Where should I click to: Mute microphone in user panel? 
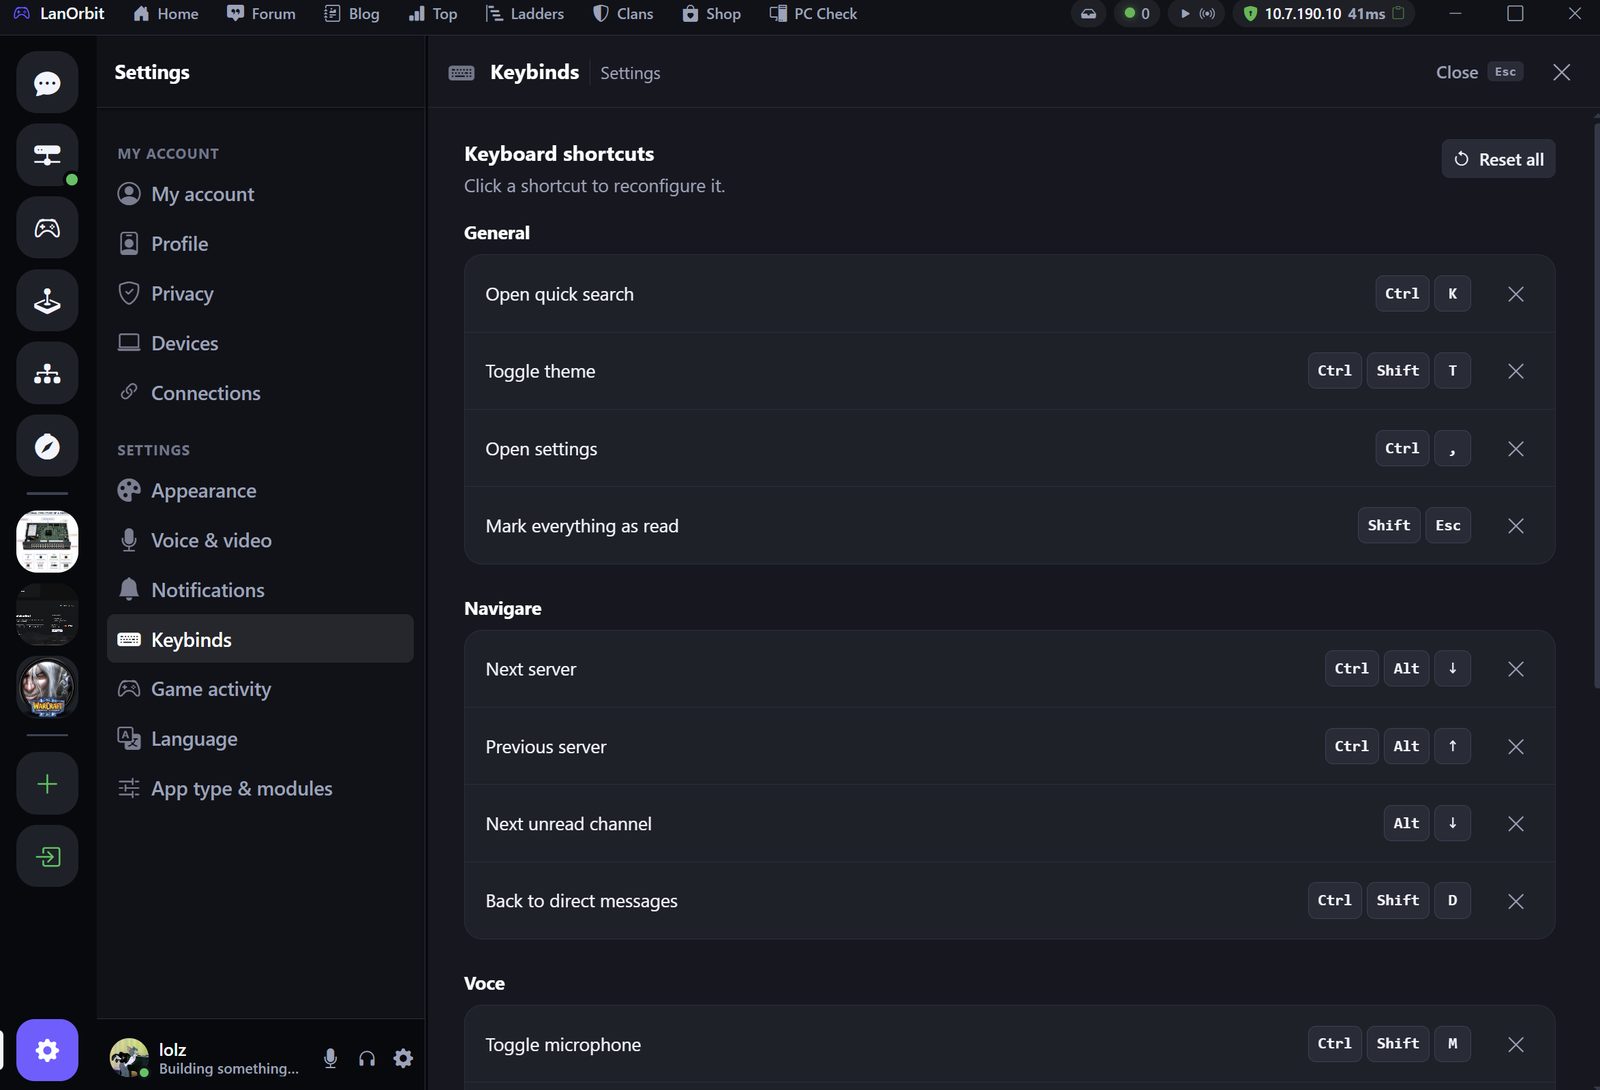[330, 1058]
